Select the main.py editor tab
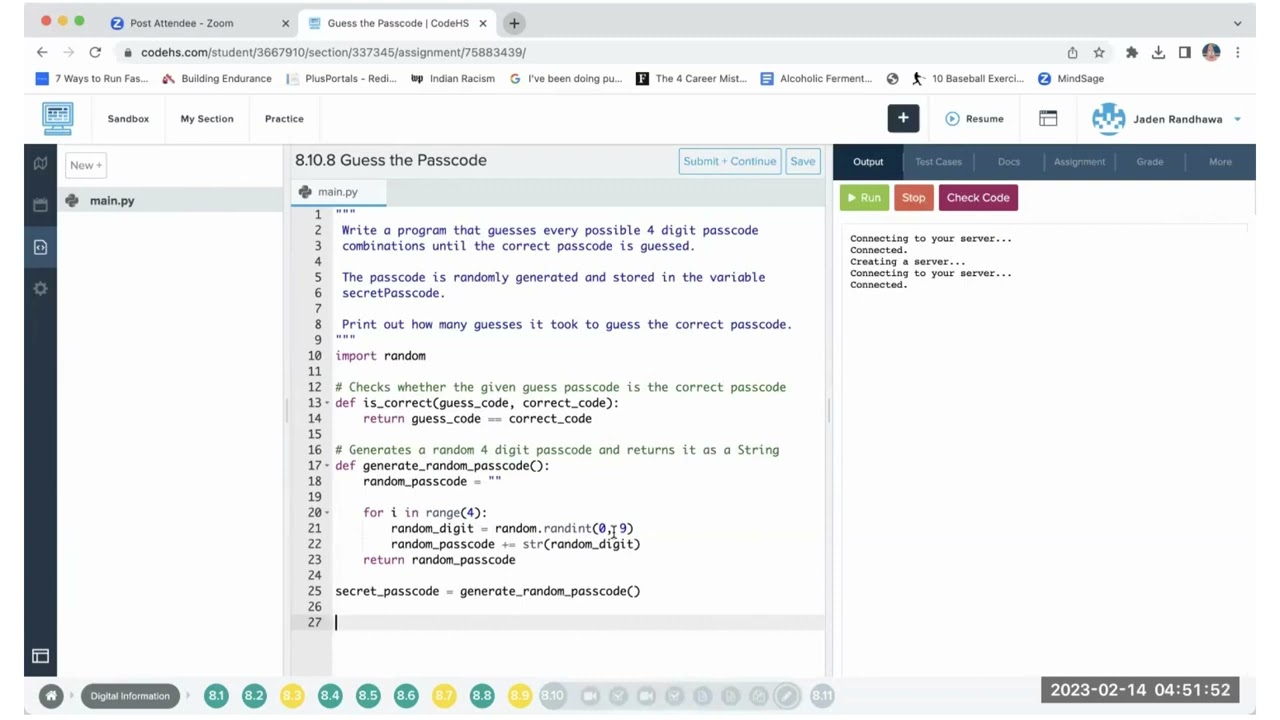 point(338,192)
